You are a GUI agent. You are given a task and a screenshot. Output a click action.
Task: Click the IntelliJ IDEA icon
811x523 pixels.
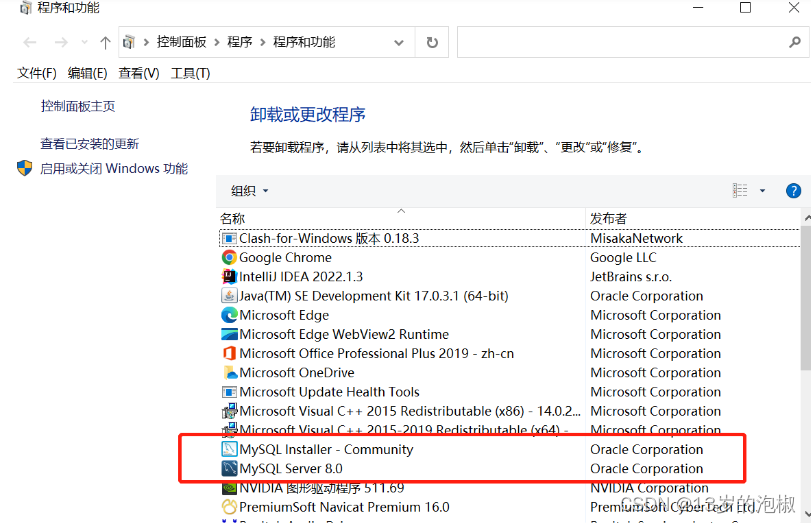tap(229, 276)
